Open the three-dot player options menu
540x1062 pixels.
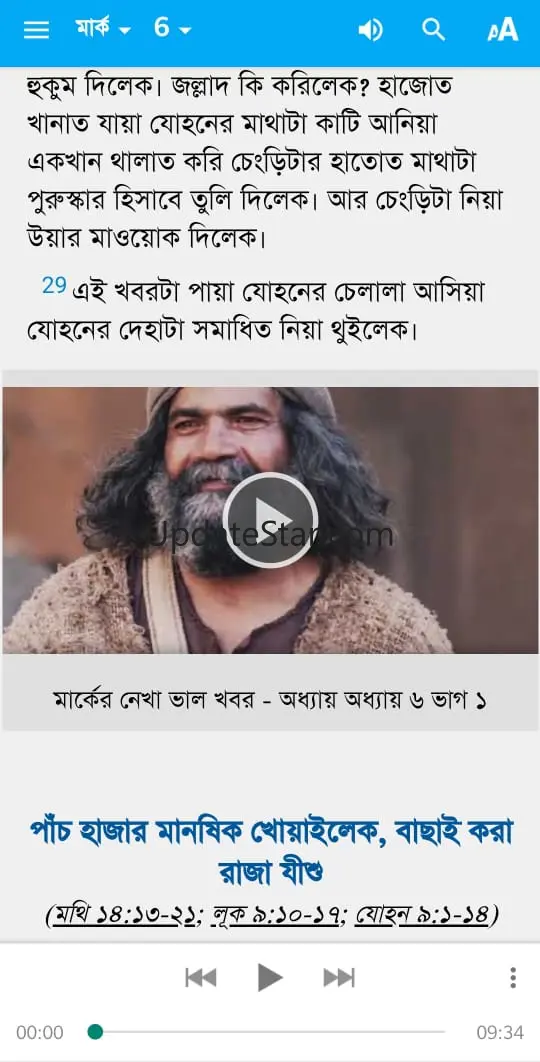513,977
